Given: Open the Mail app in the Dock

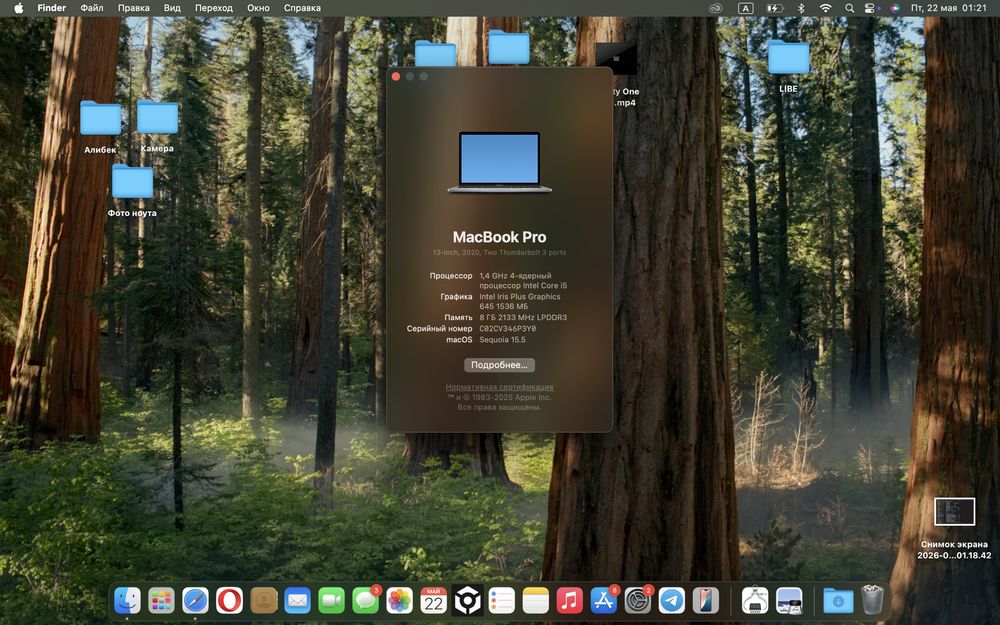Looking at the screenshot, I should [x=297, y=600].
